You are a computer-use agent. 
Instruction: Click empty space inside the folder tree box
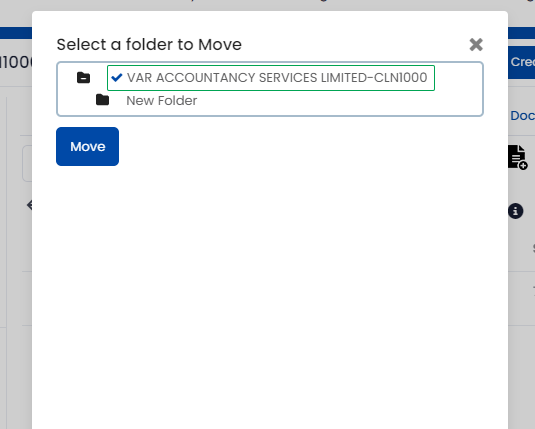coord(341,102)
